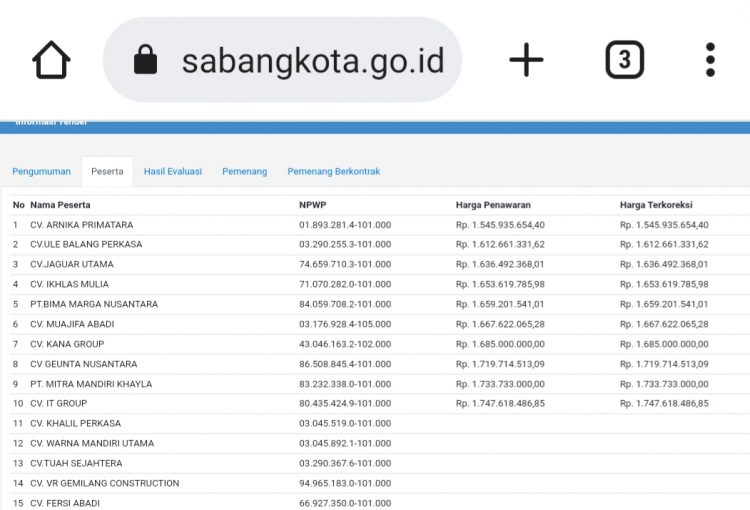This screenshot has width=750, height=510.
Task: Tap the browser home icon
Action: click(x=51, y=60)
